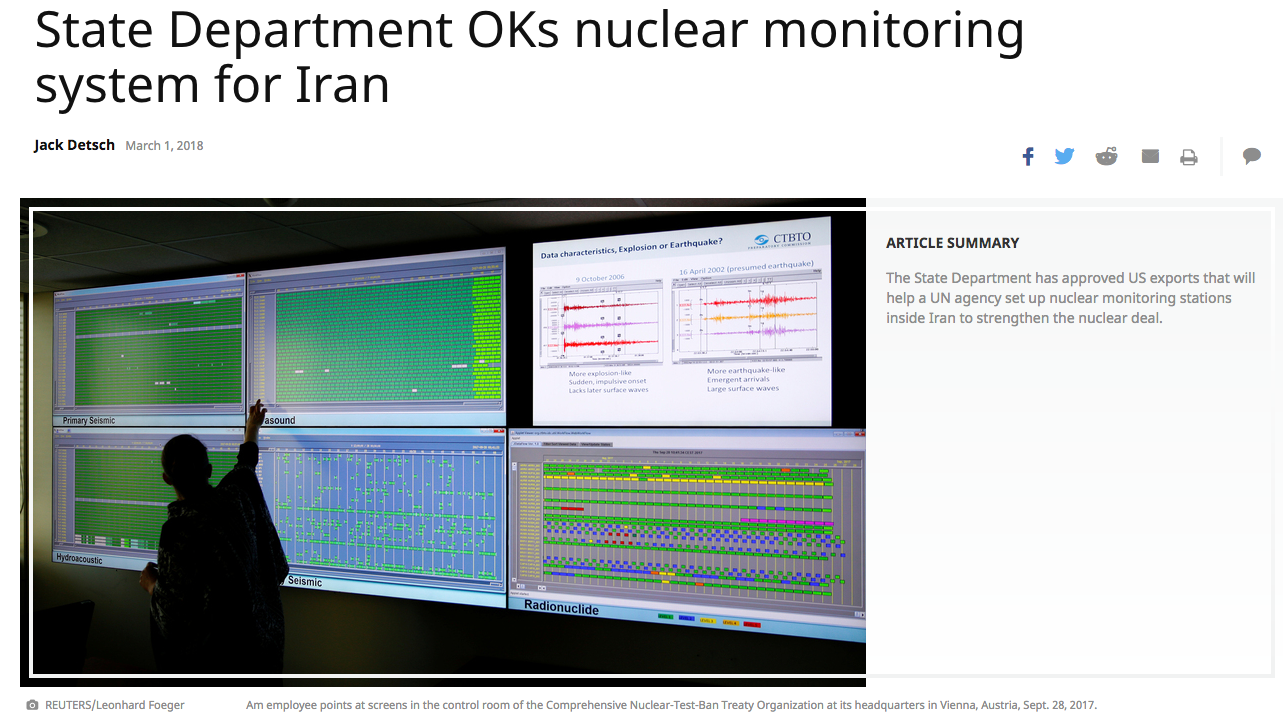Click the camera icon beside photo credit
The width and height of the screenshot is (1283, 723).
pyautogui.click(x=32, y=705)
